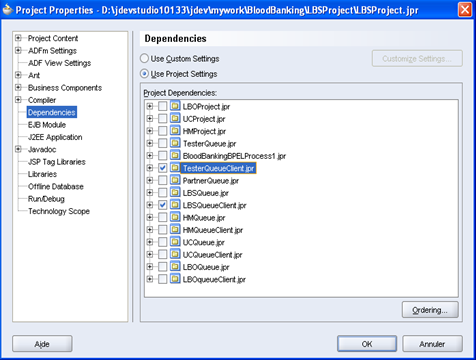The image size is (476, 360).
Task: Check the HMQueueClient.jpr dependency checkbox
Action: point(162,230)
